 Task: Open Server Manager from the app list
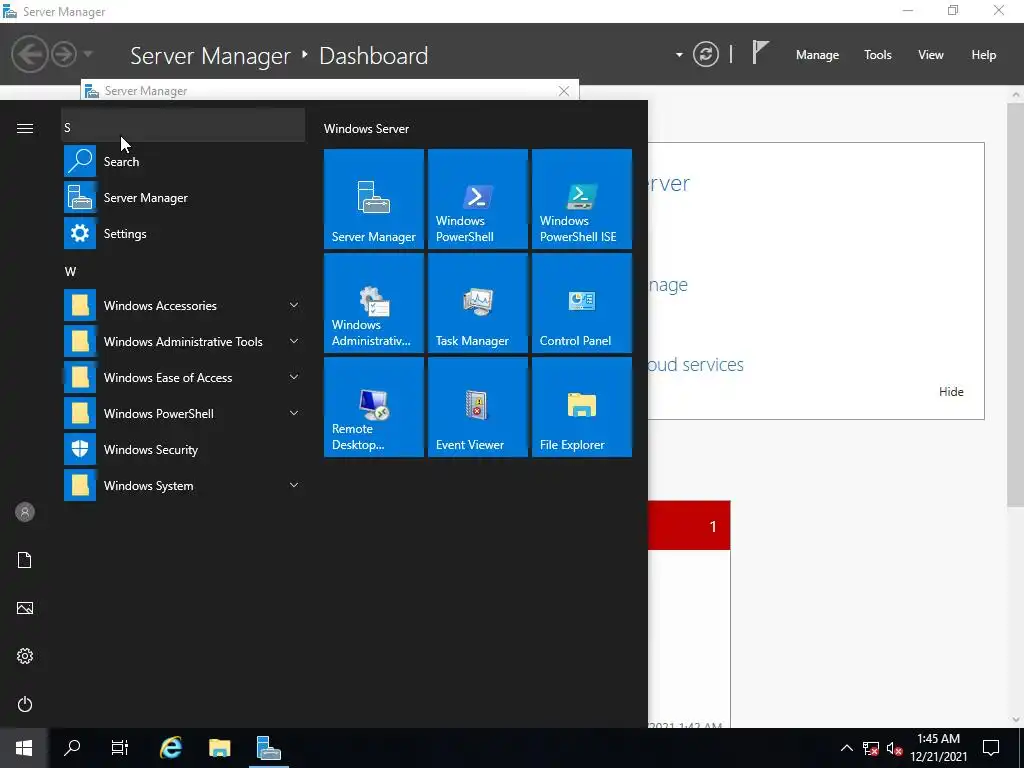184,197
